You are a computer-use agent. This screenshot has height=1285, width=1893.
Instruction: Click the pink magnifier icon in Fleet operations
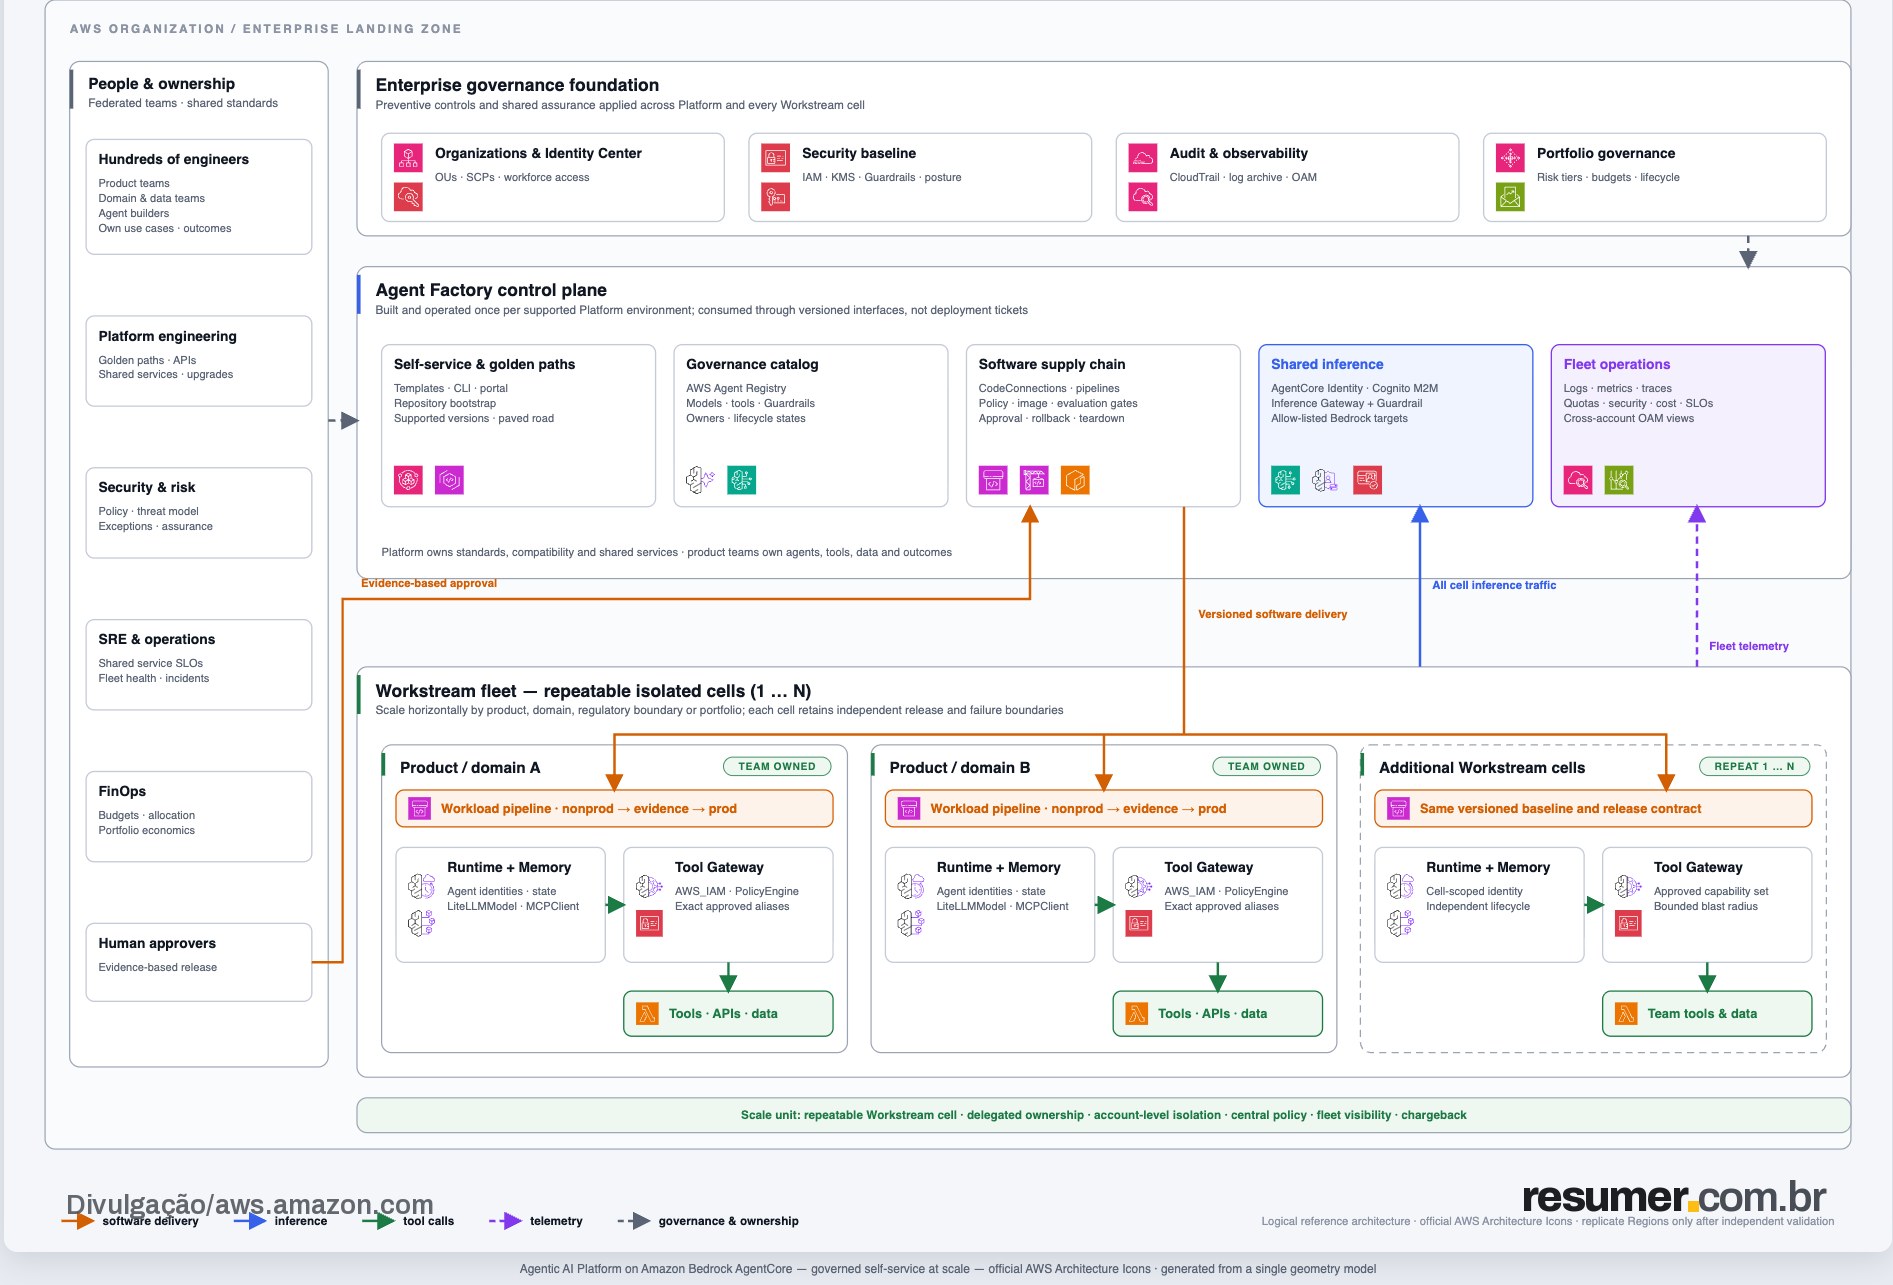(x=1578, y=480)
